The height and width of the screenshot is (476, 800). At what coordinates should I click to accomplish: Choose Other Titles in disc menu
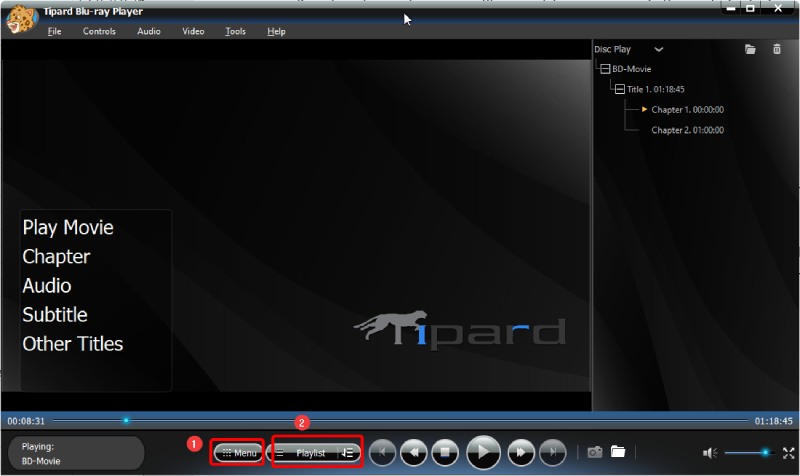(72, 344)
